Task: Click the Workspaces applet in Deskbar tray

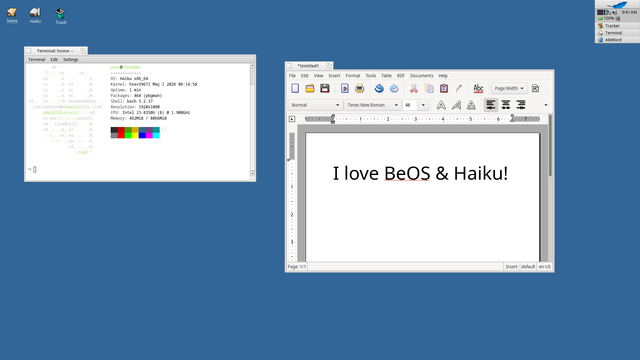Action: point(600,12)
